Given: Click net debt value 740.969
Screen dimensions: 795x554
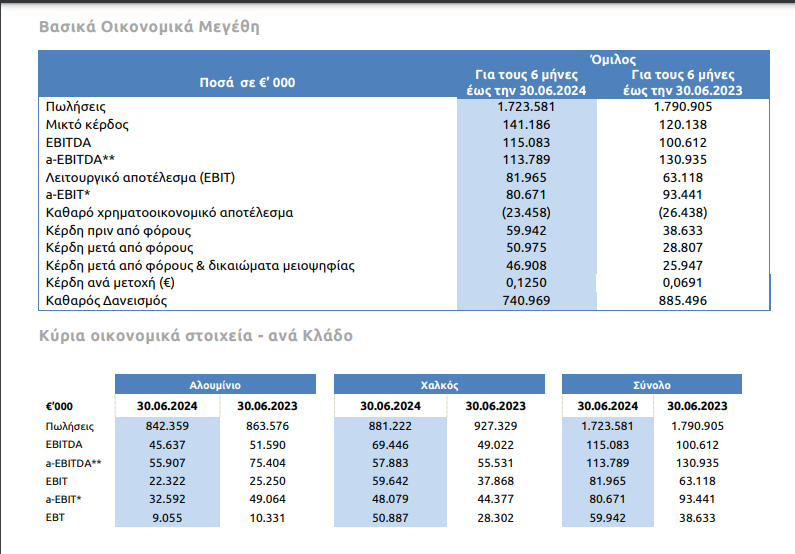Looking at the screenshot, I should (x=526, y=301).
